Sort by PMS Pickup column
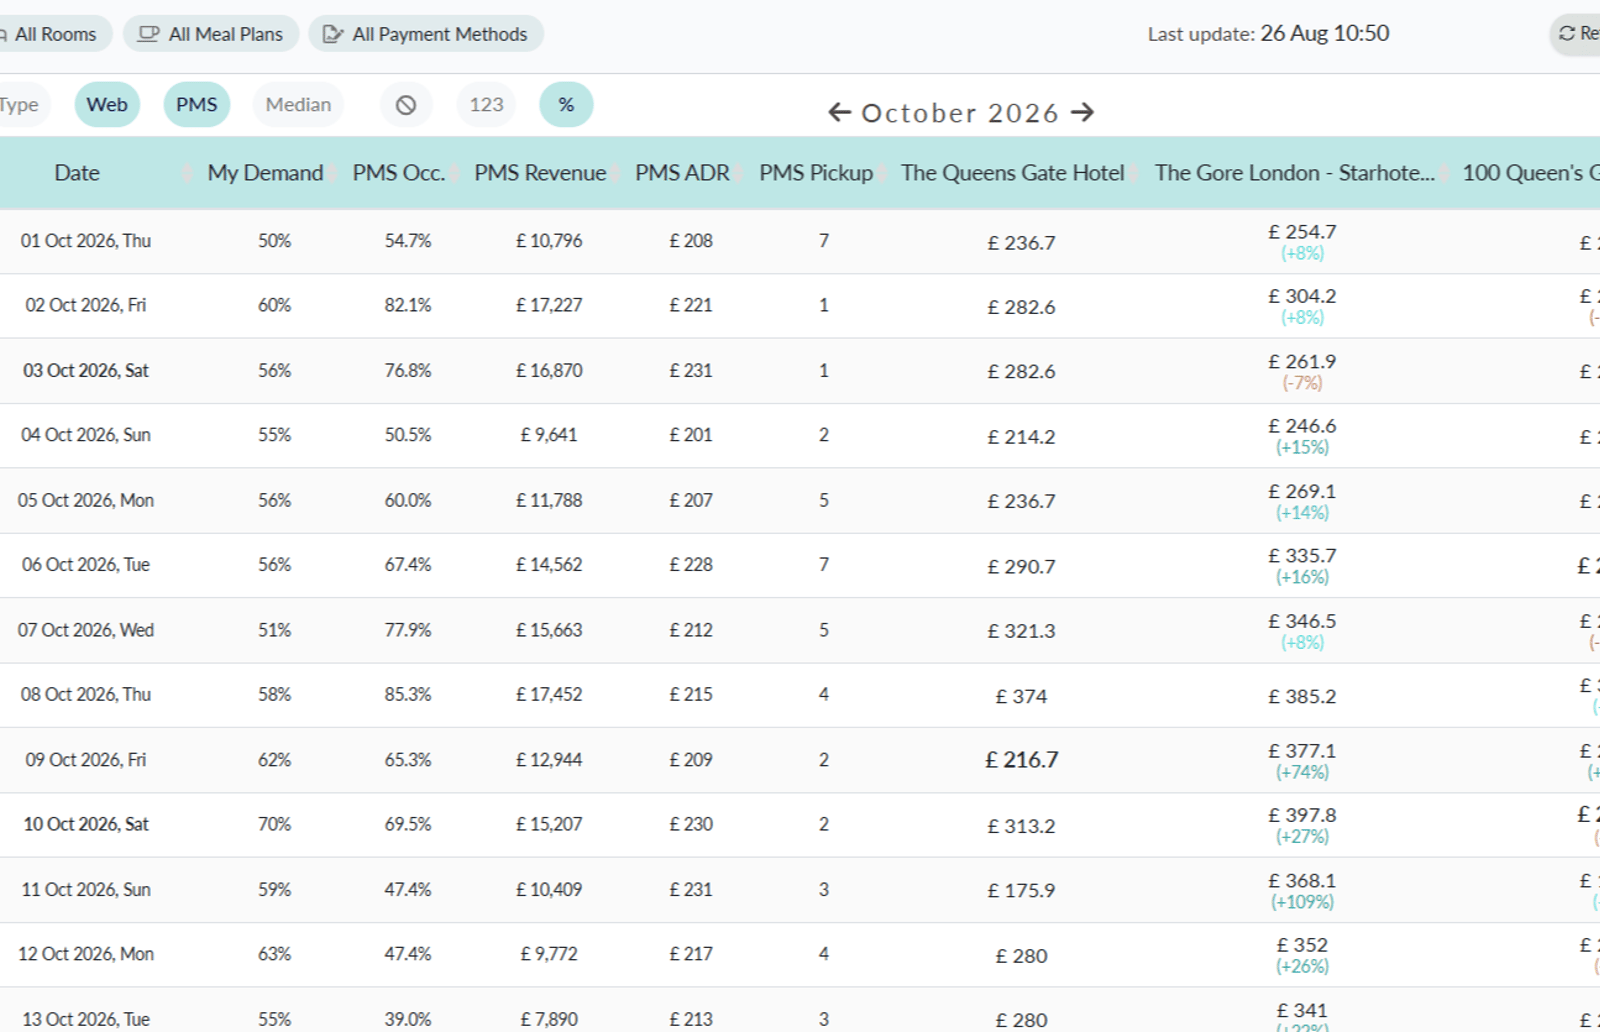Viewport: 1600px width, 1032px height. [816, 173]
